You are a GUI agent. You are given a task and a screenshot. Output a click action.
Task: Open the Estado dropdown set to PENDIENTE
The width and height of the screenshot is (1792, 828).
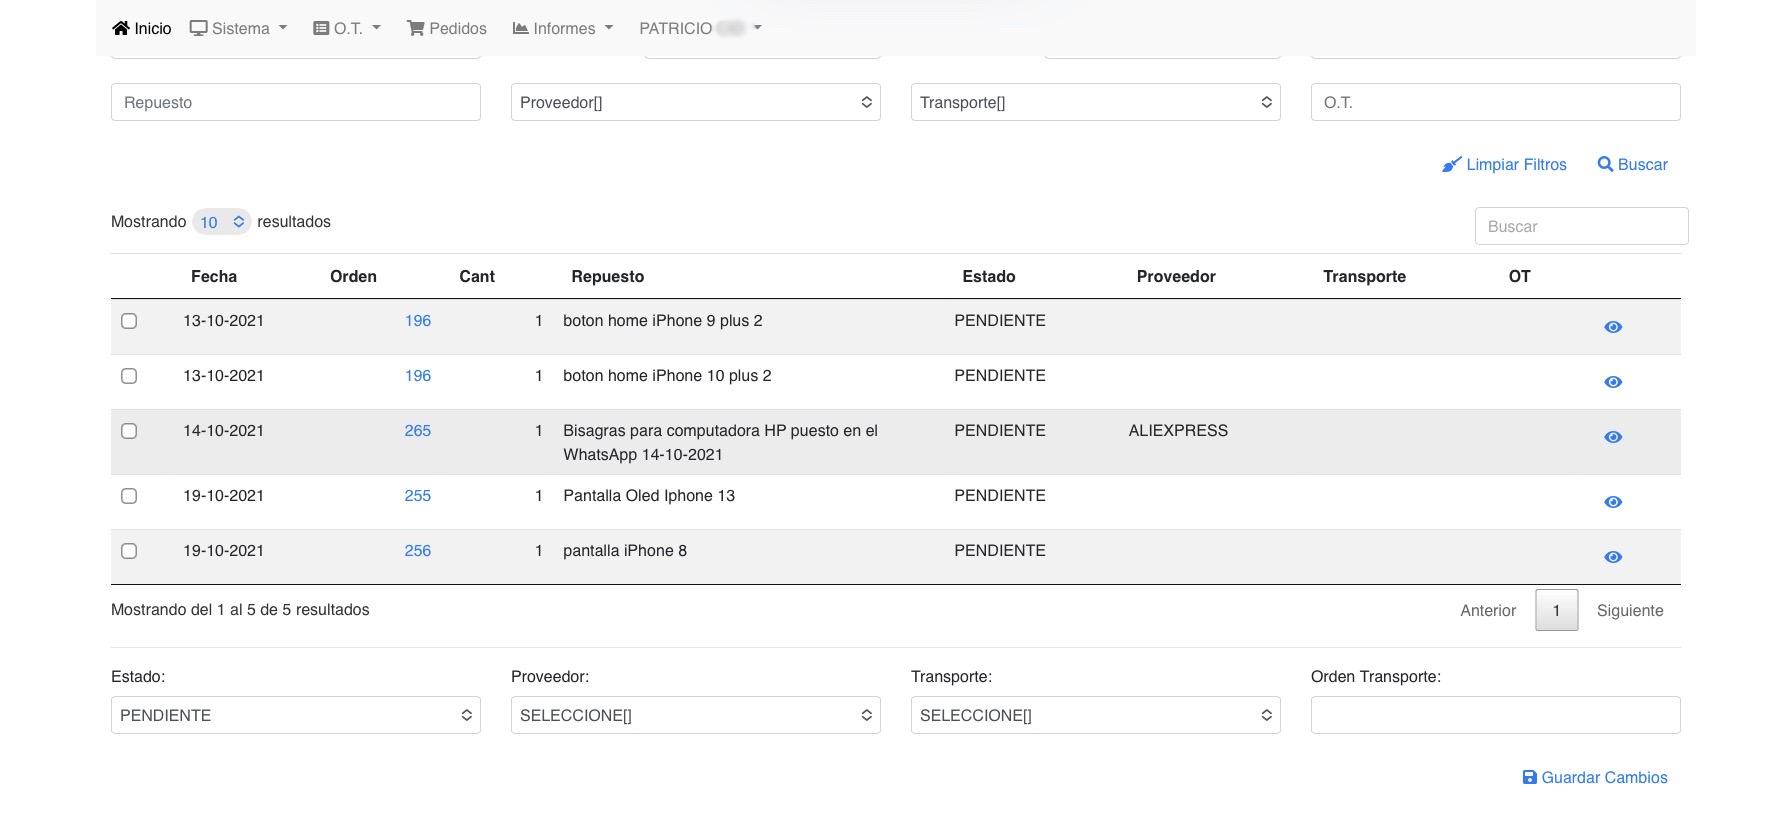pos(296,715)
